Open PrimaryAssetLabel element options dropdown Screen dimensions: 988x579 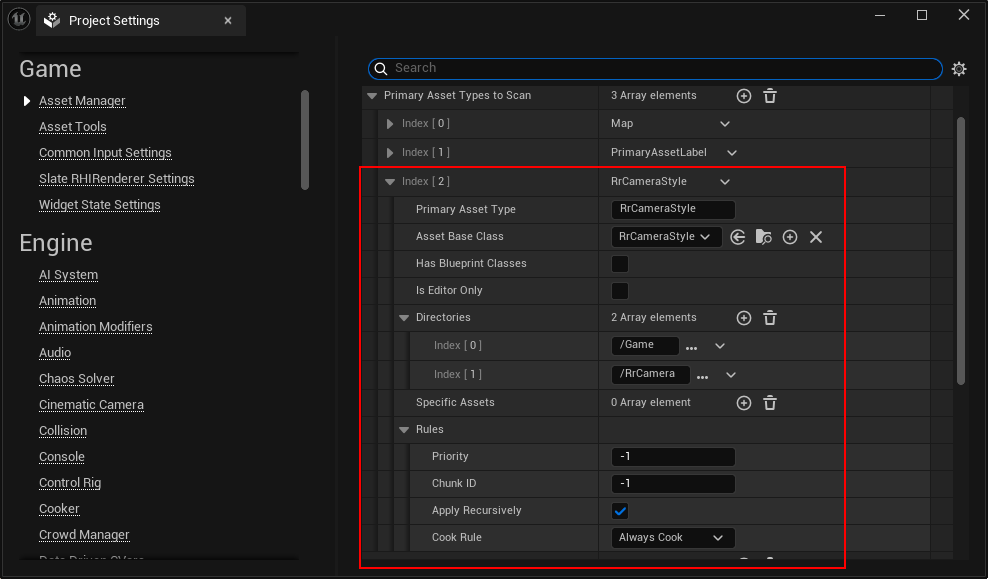732,153
